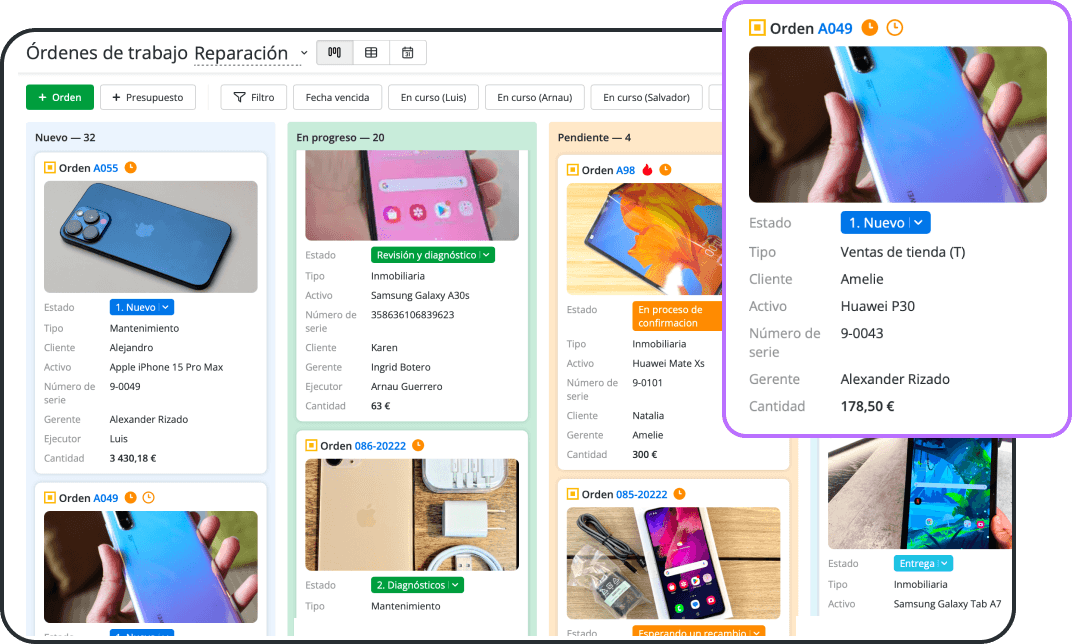Image resolution: width=1072 pixels, height=644 pixels.
Task: Click the orange clock on Orden 086-20222
Action: [x=418, y=445]
